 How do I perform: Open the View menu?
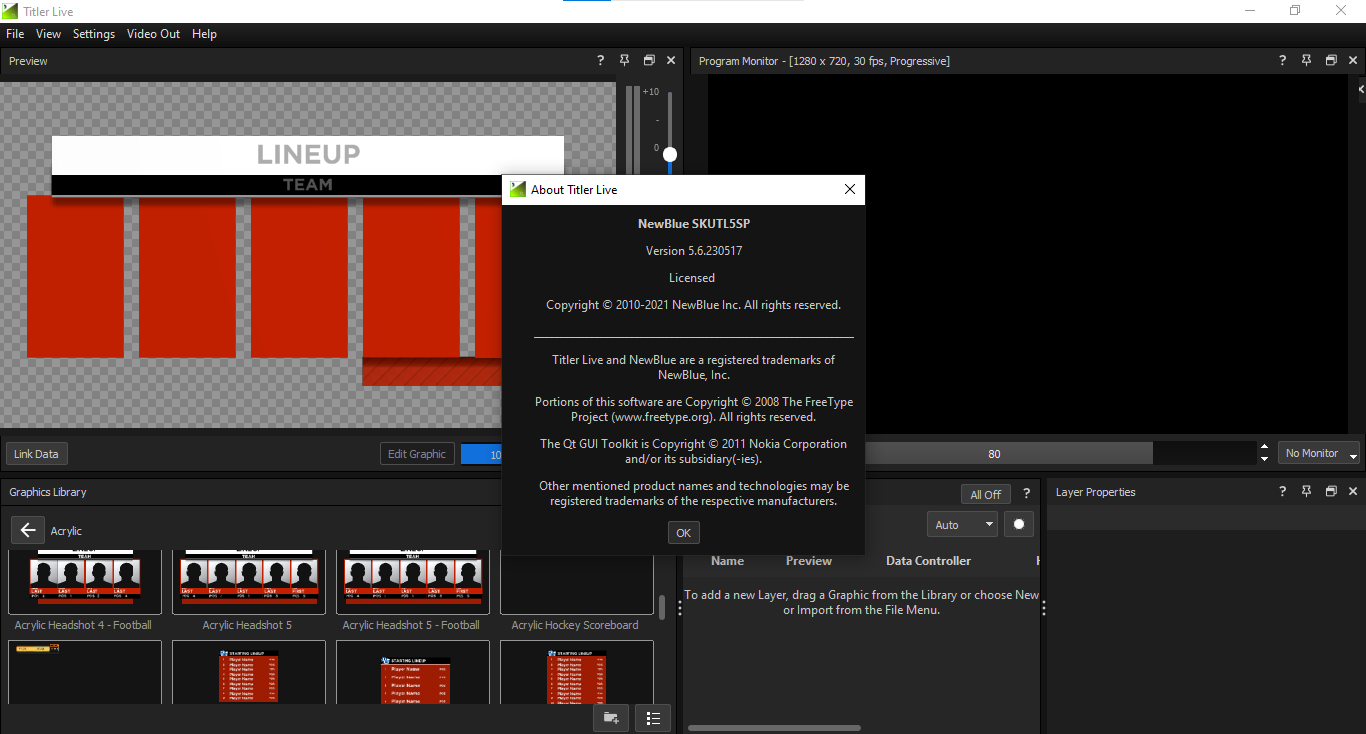tap(48, 34)
